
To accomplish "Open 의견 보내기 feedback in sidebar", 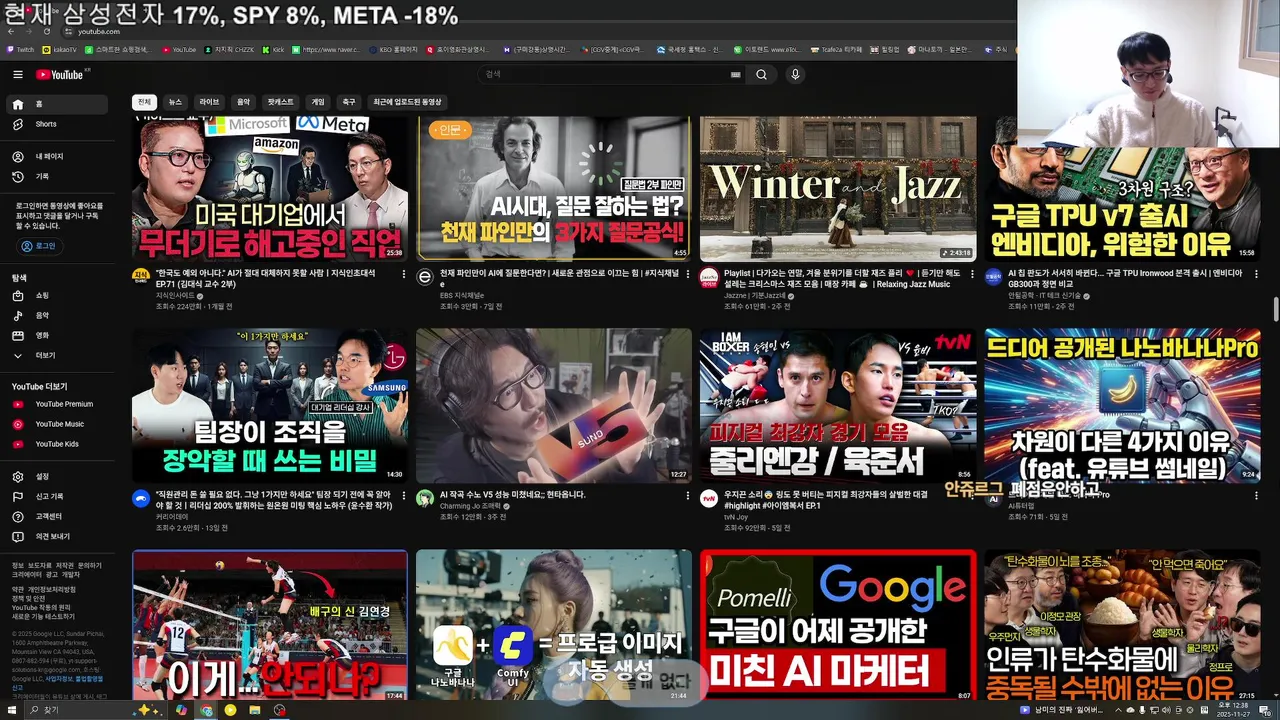I will click(58, 537).
